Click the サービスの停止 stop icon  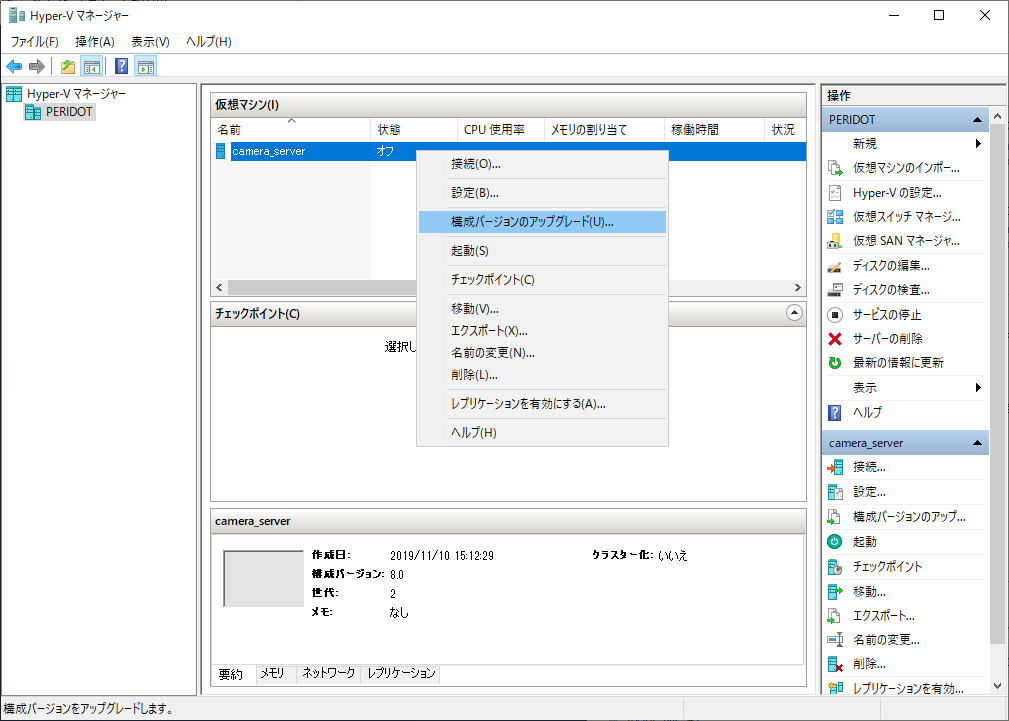[x=835, y=315]
